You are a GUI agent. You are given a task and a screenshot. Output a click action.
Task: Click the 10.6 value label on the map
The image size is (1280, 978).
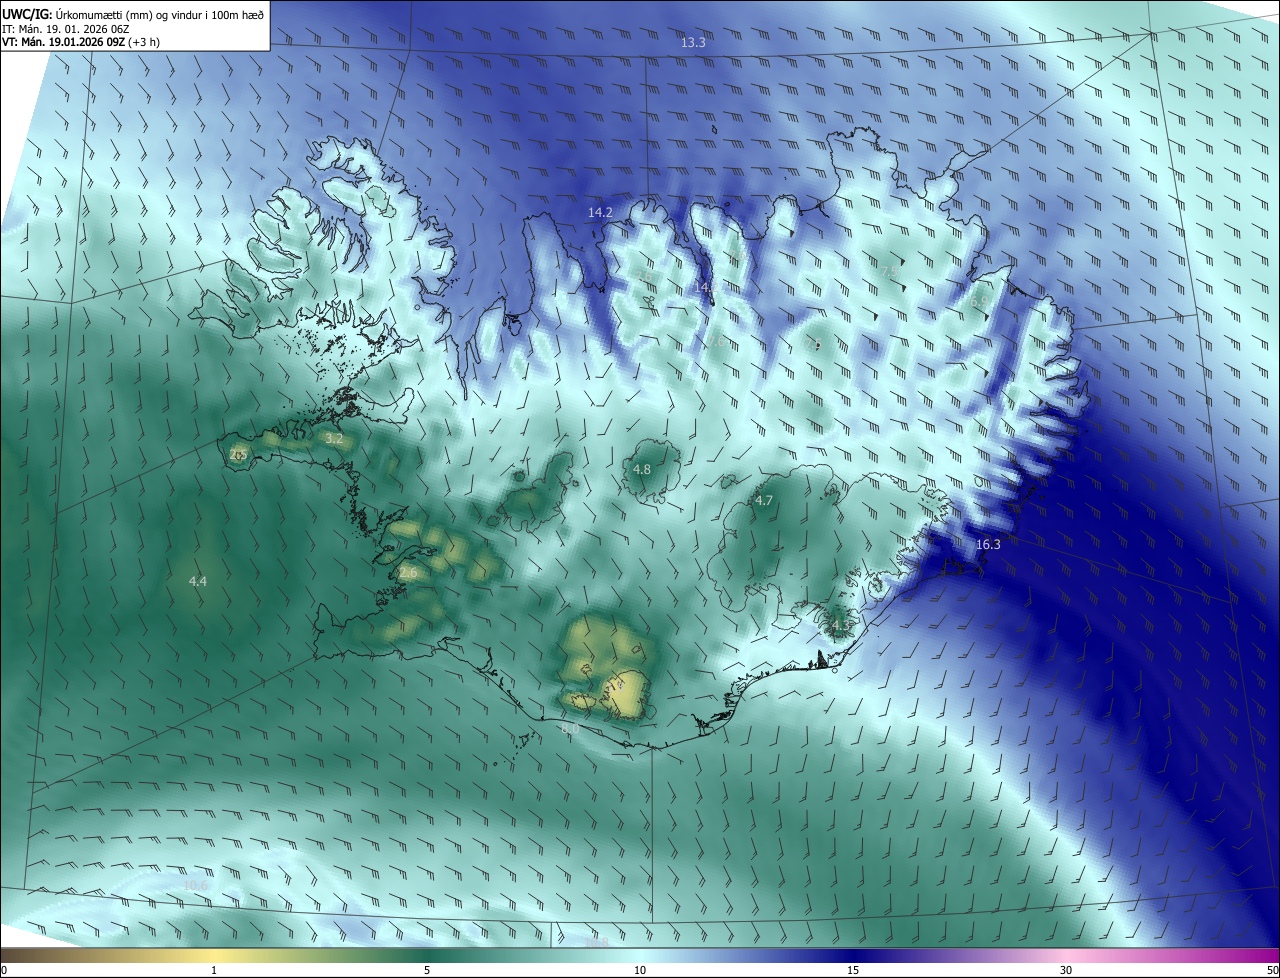pyautogui.click(x=196, y=885)
